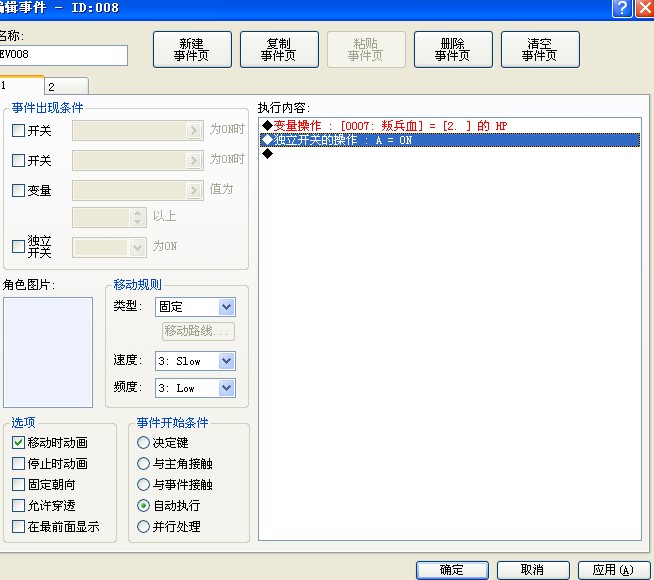654x580 pixels.
Task: Click 清空事件页 button
Action: pyautogui.click(x=540, y=49)
